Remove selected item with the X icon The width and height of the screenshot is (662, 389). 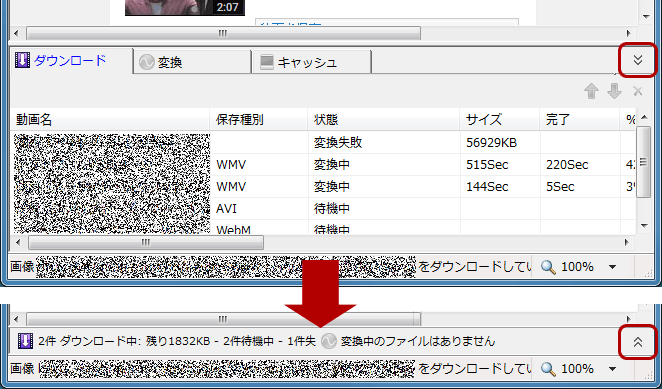coord(638,91)
